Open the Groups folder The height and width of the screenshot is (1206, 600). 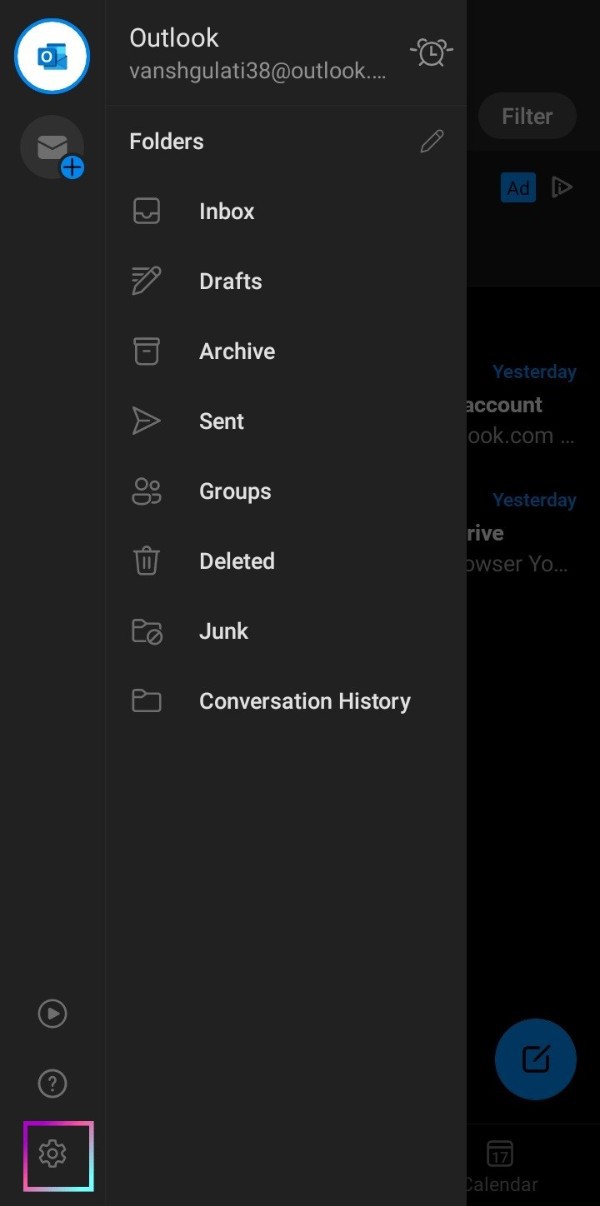286,491
